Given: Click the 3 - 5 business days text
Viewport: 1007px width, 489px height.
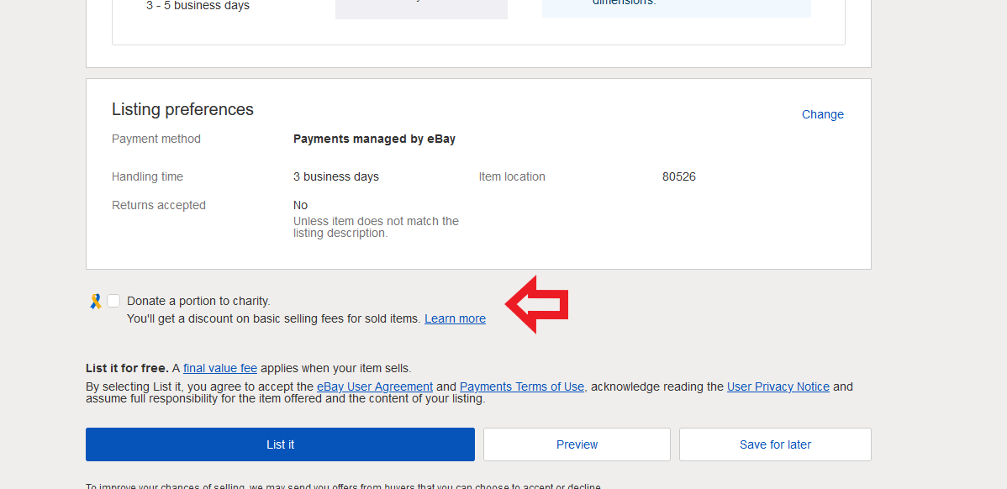Looking at the screenshot, I should tap(198, 6).
